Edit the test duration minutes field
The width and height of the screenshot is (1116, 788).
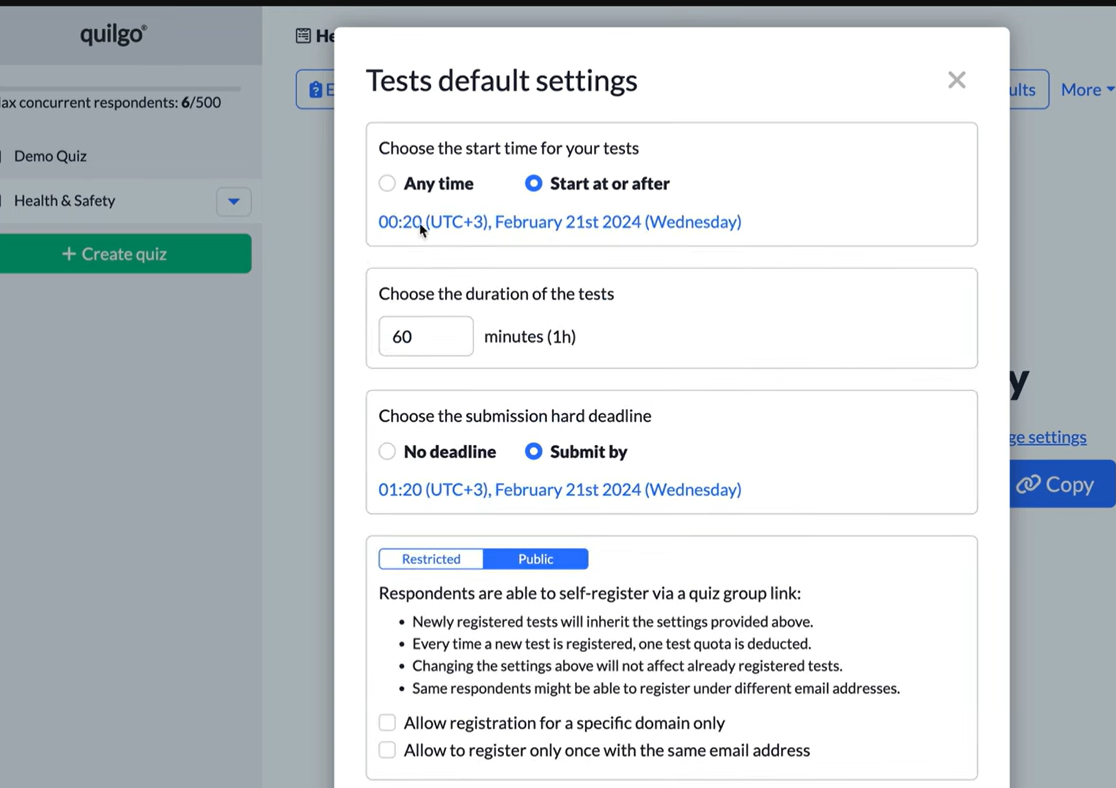pos(425,336)
